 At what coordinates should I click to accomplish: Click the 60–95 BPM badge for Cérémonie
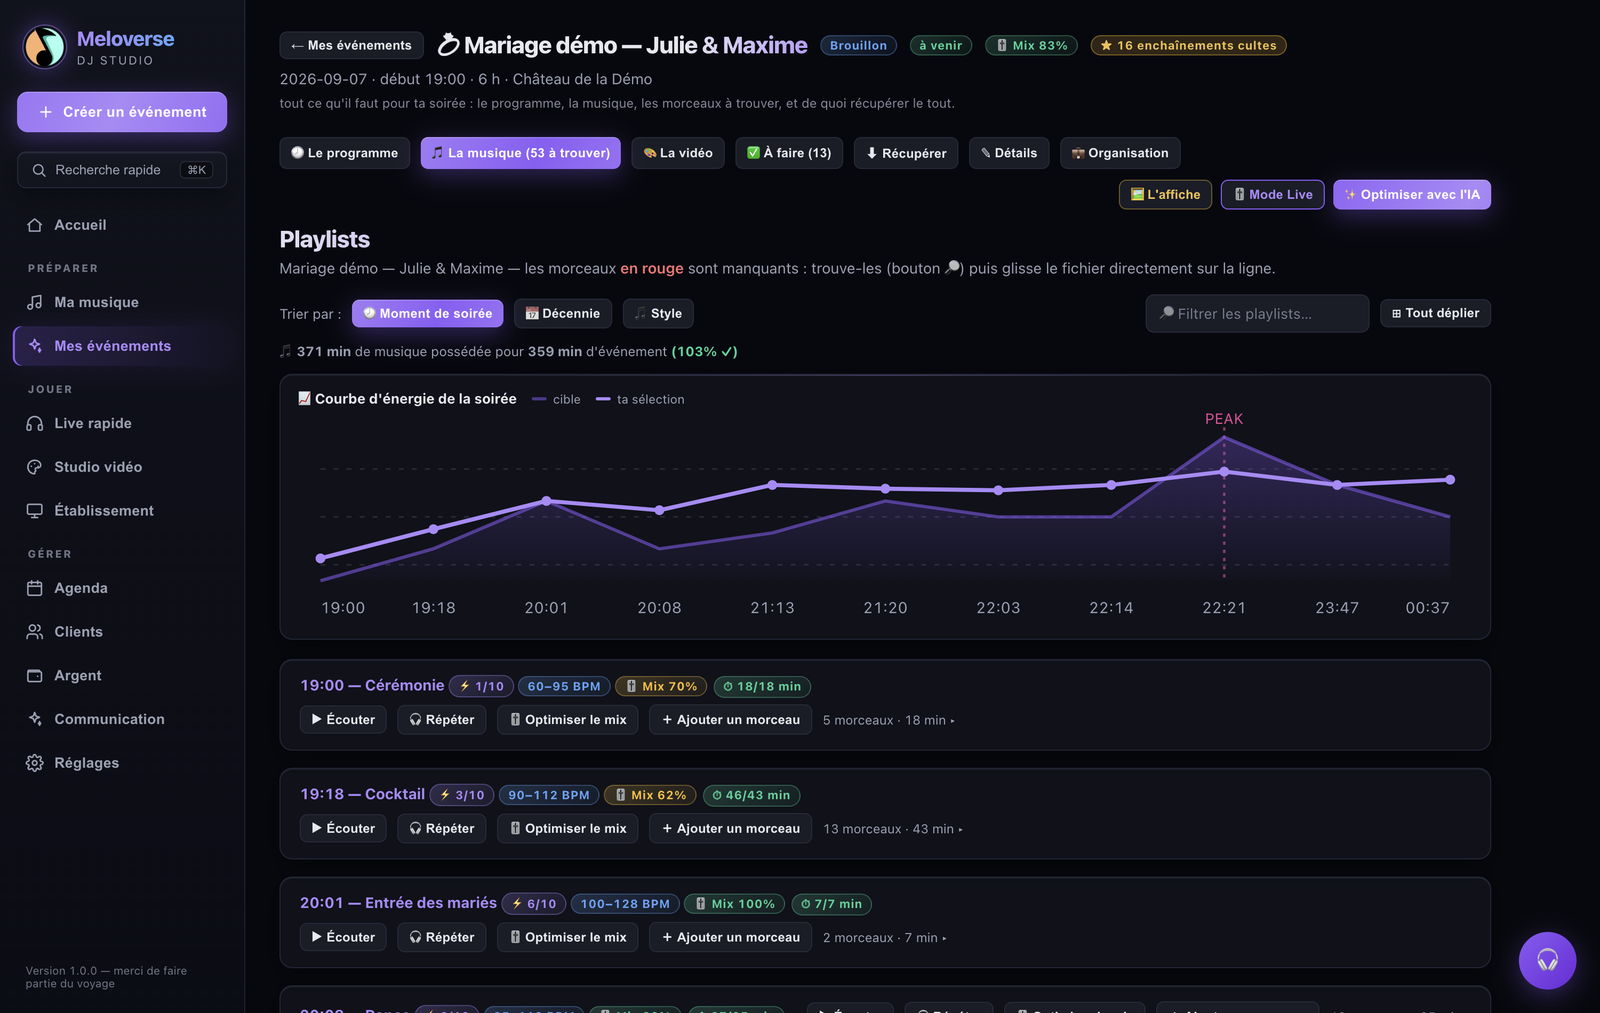564,686
